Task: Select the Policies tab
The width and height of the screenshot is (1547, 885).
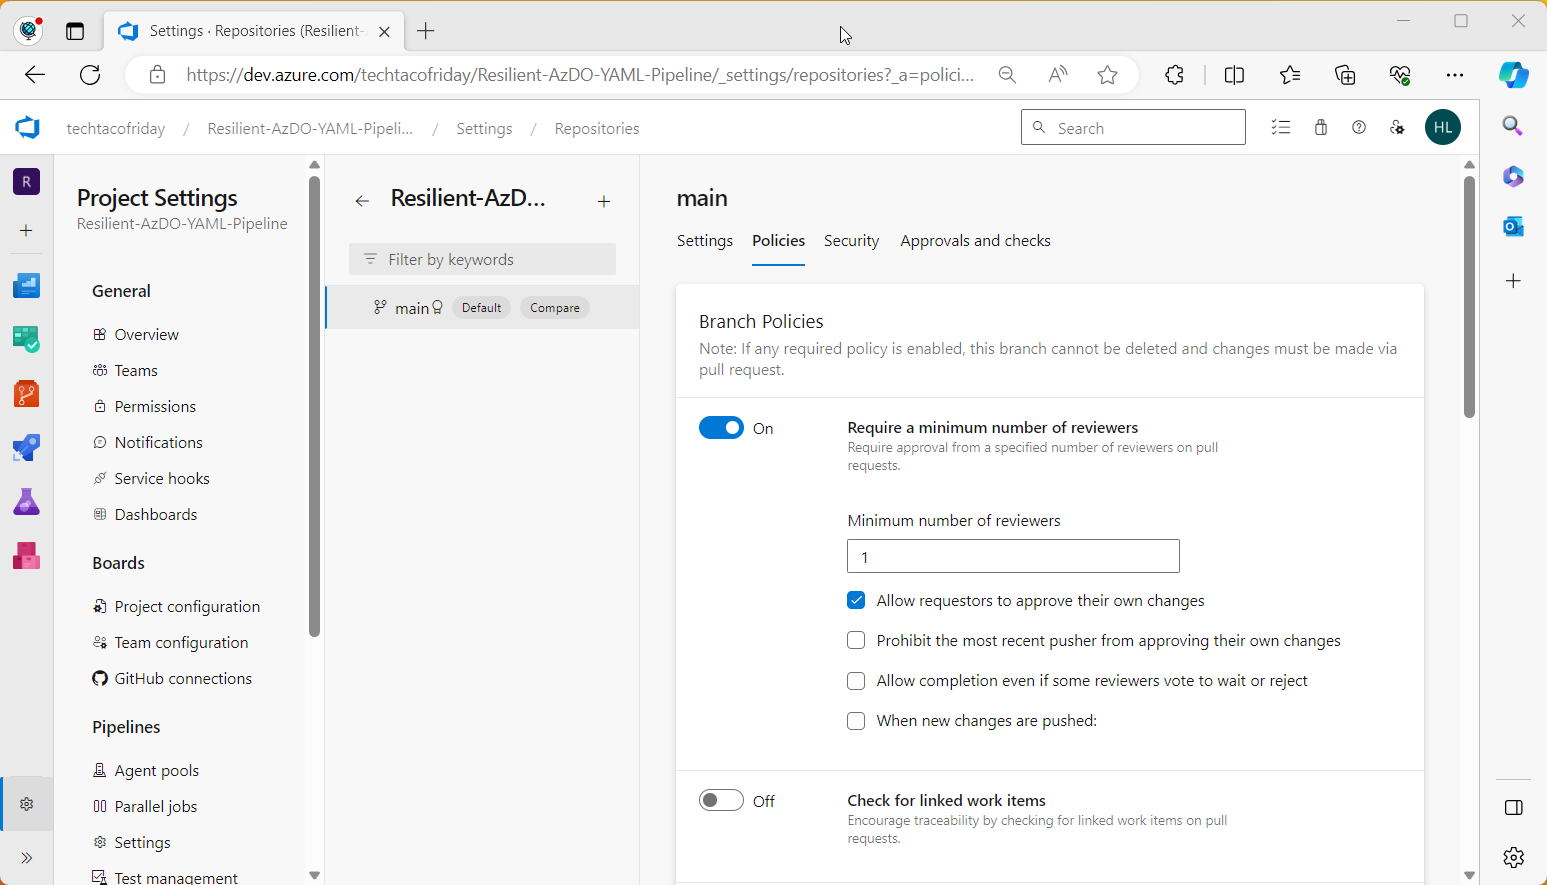Action: 778,241
